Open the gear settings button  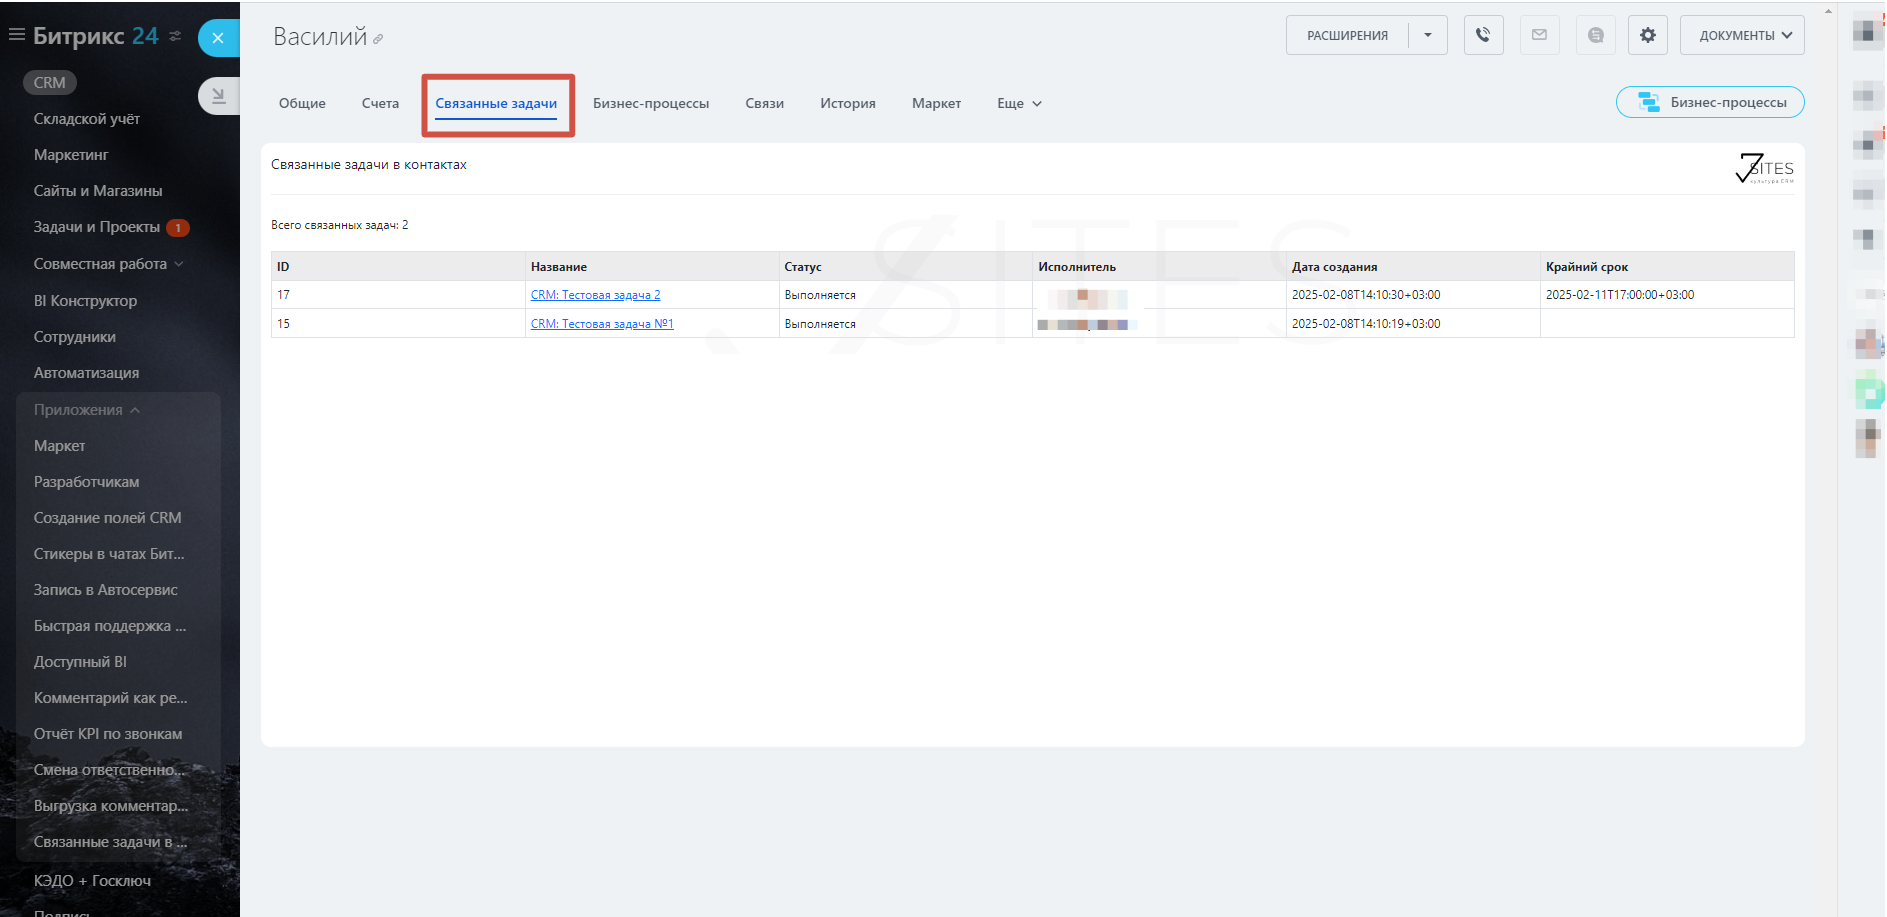click(1647, 35)
